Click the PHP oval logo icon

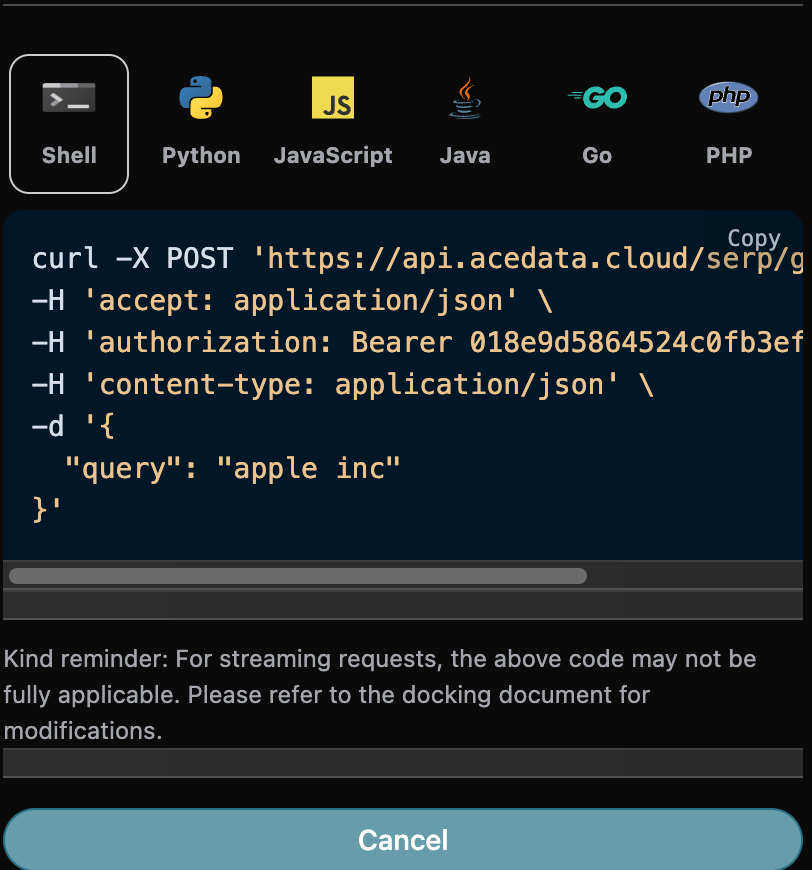pos(728,98)
